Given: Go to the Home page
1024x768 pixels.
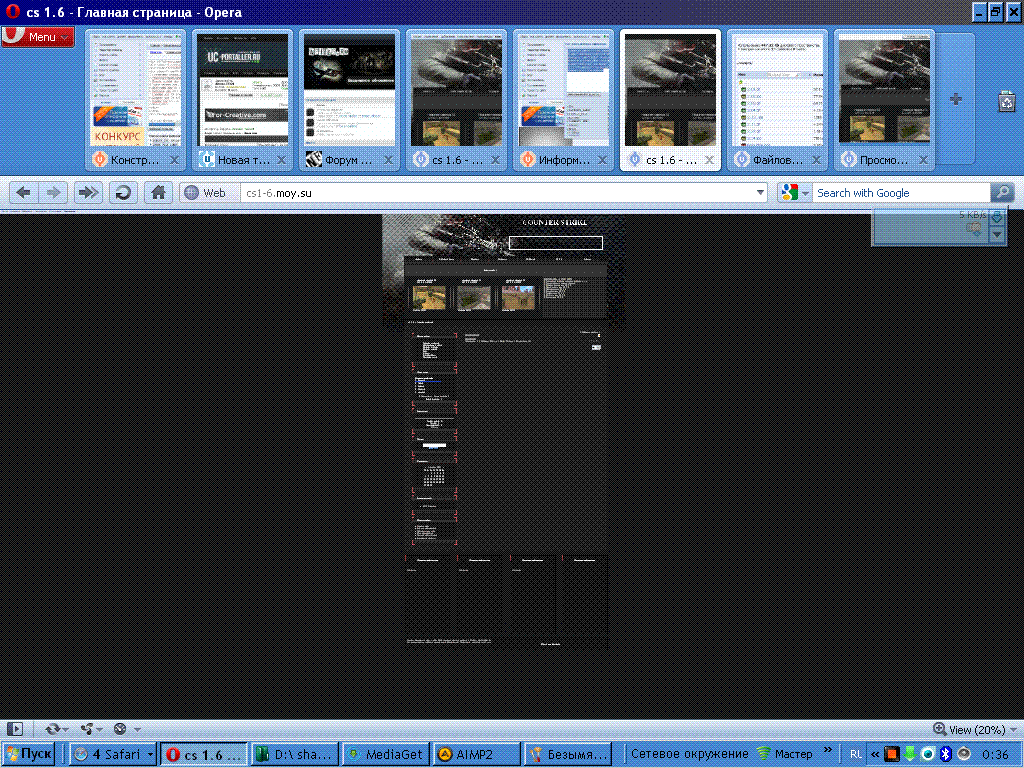Looking at the screenshot, I should pyautogui.click(x=157, y=193).
